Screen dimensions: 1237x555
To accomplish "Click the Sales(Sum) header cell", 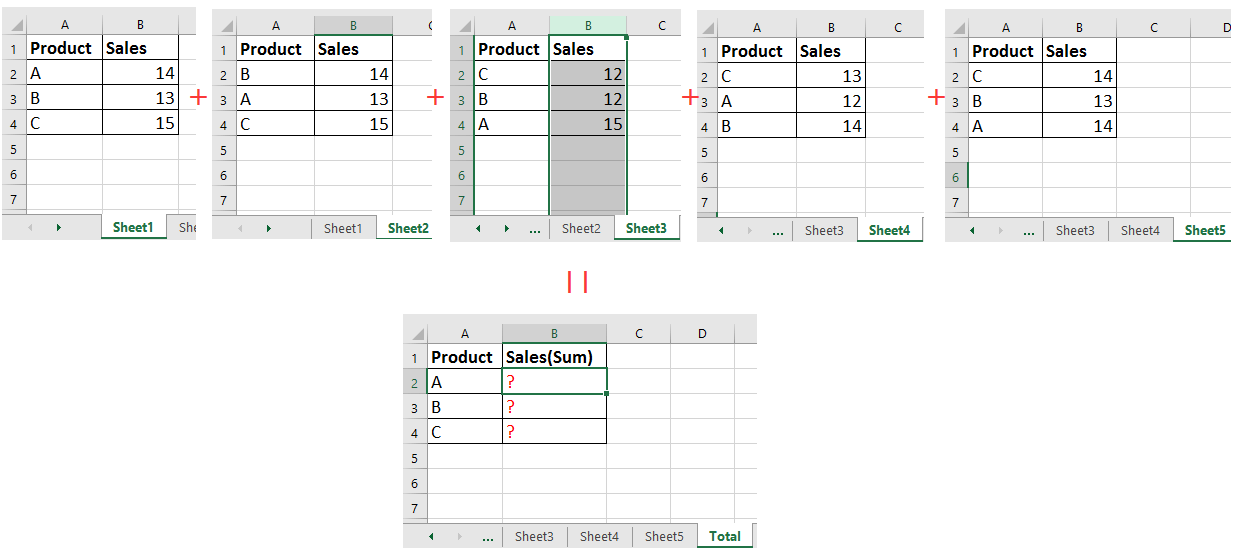I will 554,357.
